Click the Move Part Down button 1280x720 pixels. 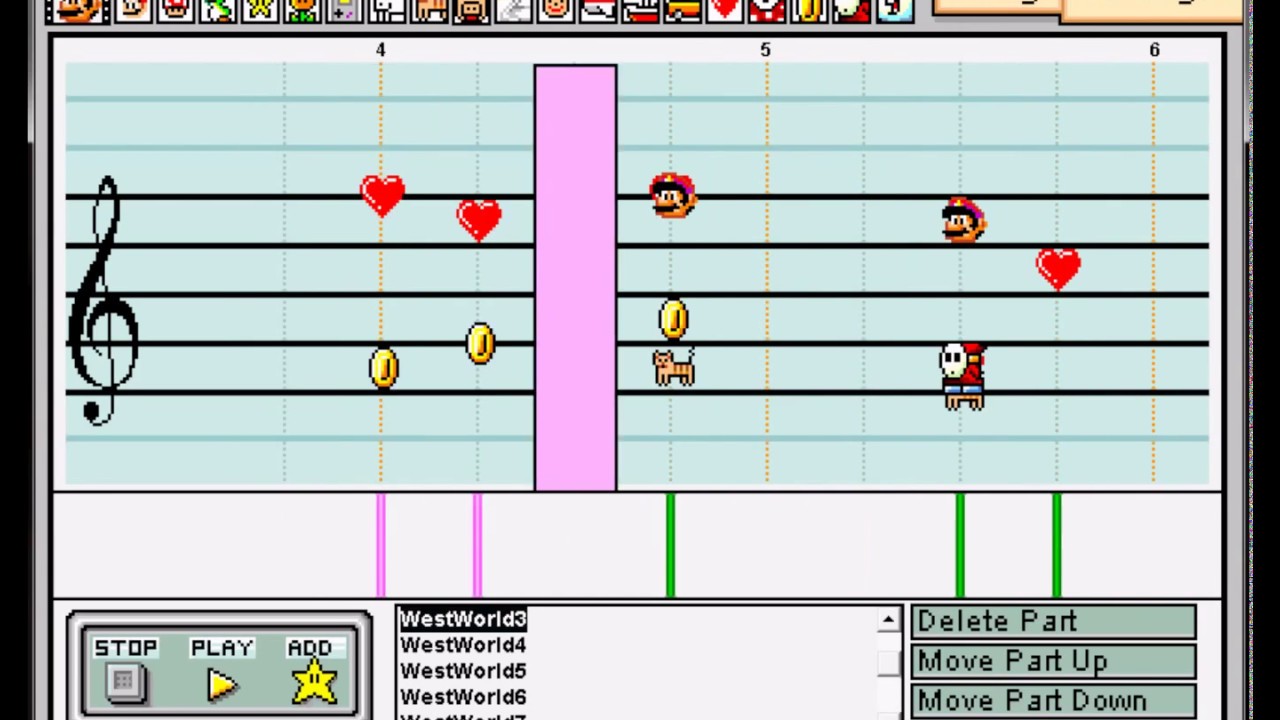pyautogui.click(x=1053, y=700)
